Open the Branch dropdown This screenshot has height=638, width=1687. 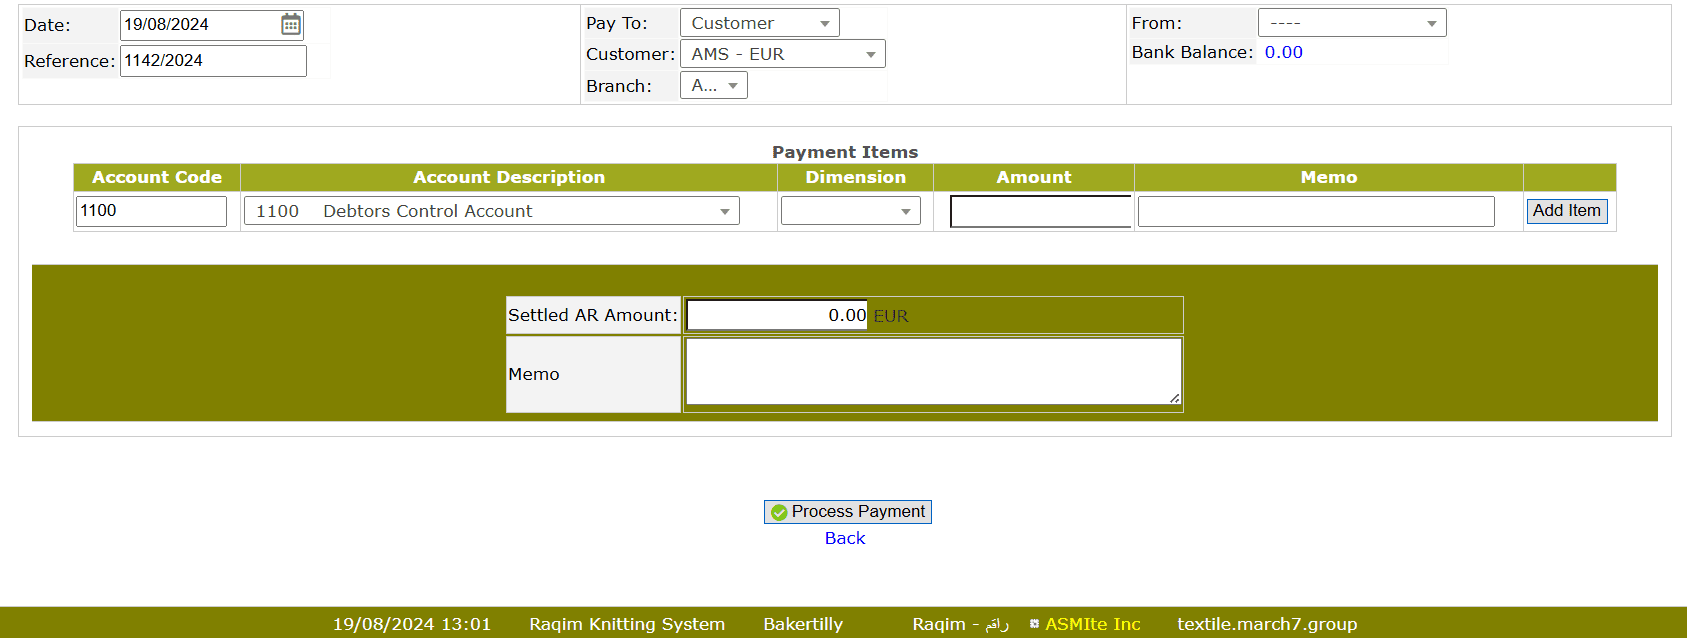[x=713, y=86]
